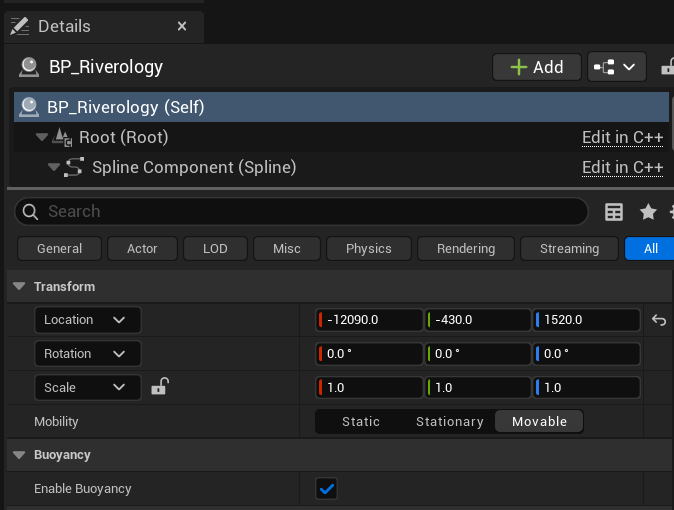Open the Location type dropdown
The height and width of the screenshot is (510, 674).
click(88, 320)
